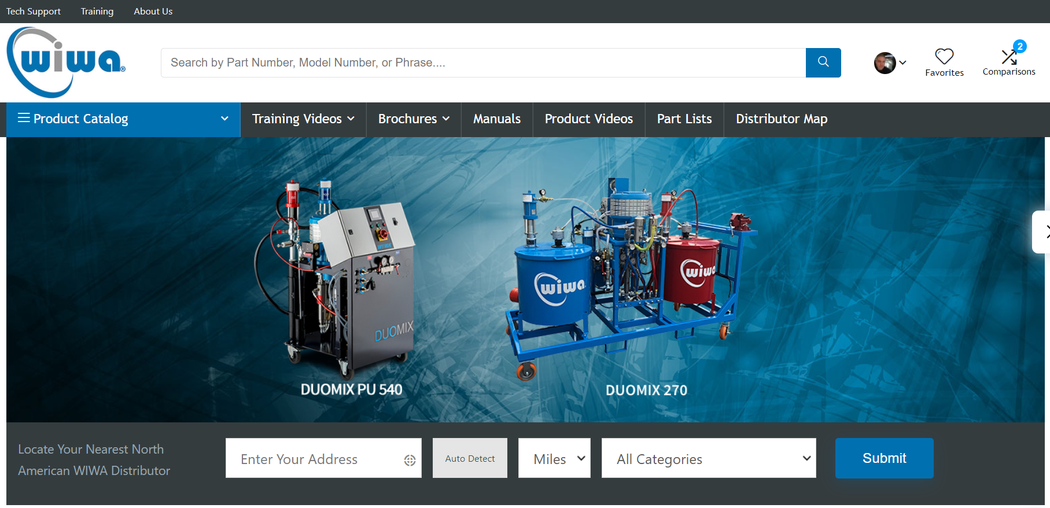
Task: Click the address locate crosshair icon
Action: (410, 460)
